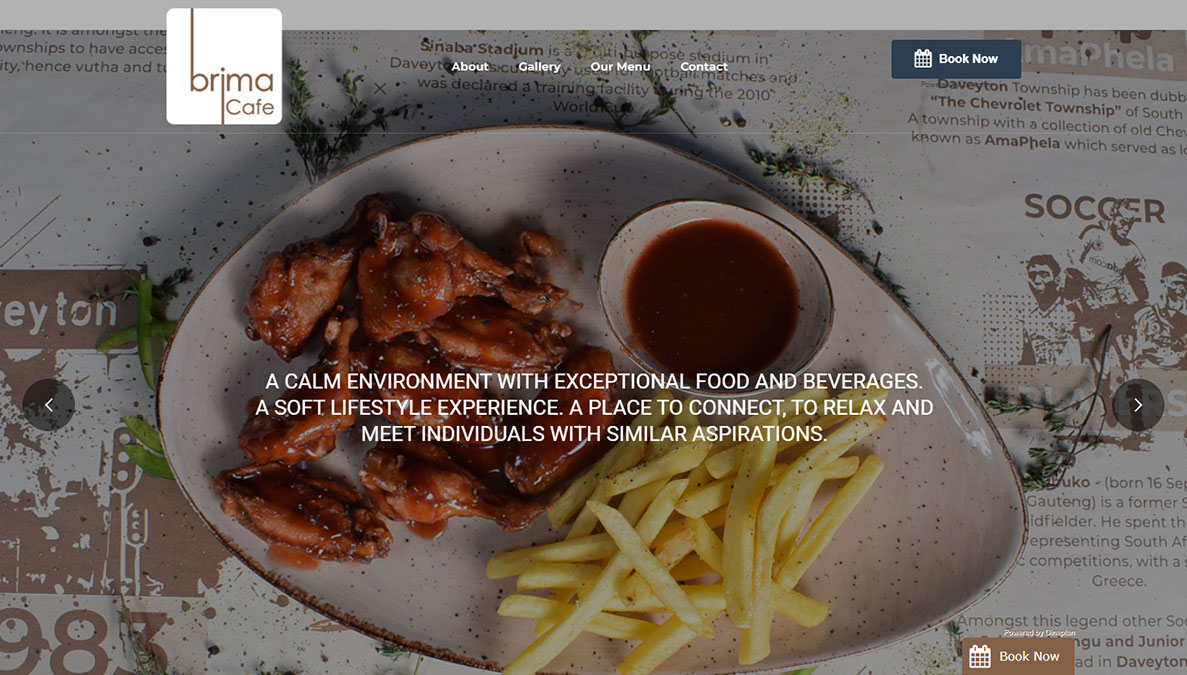1187x675 pixels.
Task: Click calendar icon in navy Book Now
Action: [x=923, y=58]
